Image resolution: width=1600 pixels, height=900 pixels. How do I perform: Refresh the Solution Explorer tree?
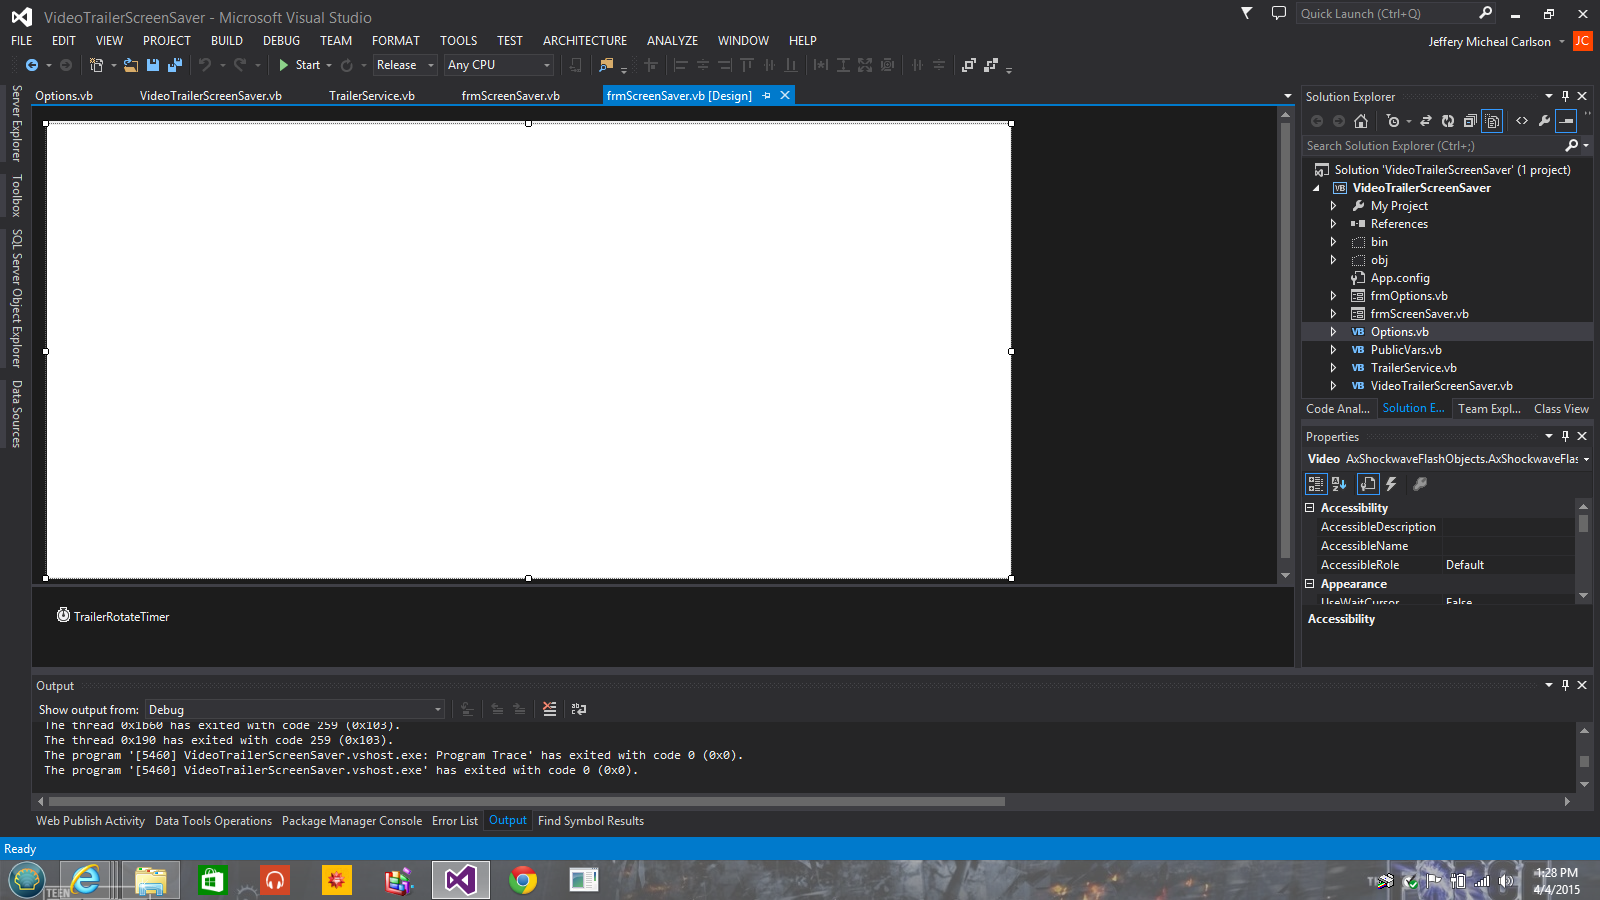[1448, 121]
